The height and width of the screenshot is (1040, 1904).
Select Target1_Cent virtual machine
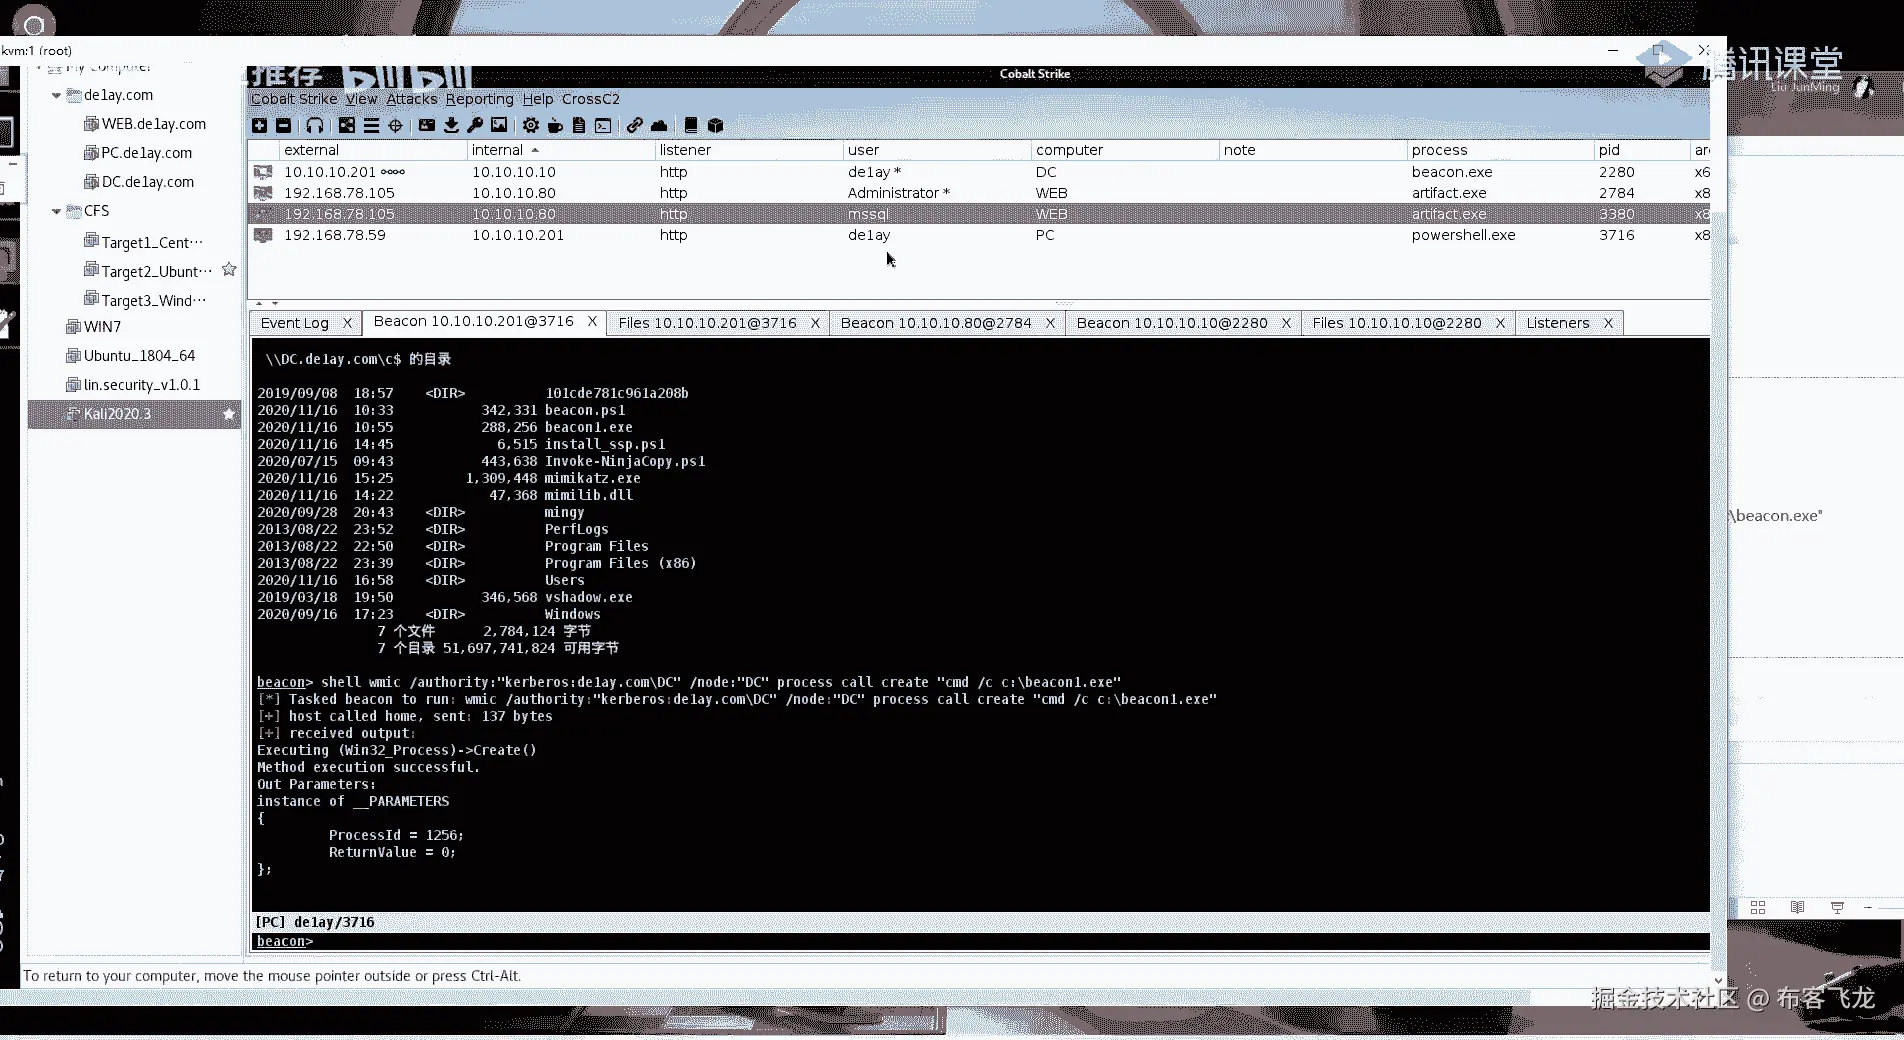[144, 242]
